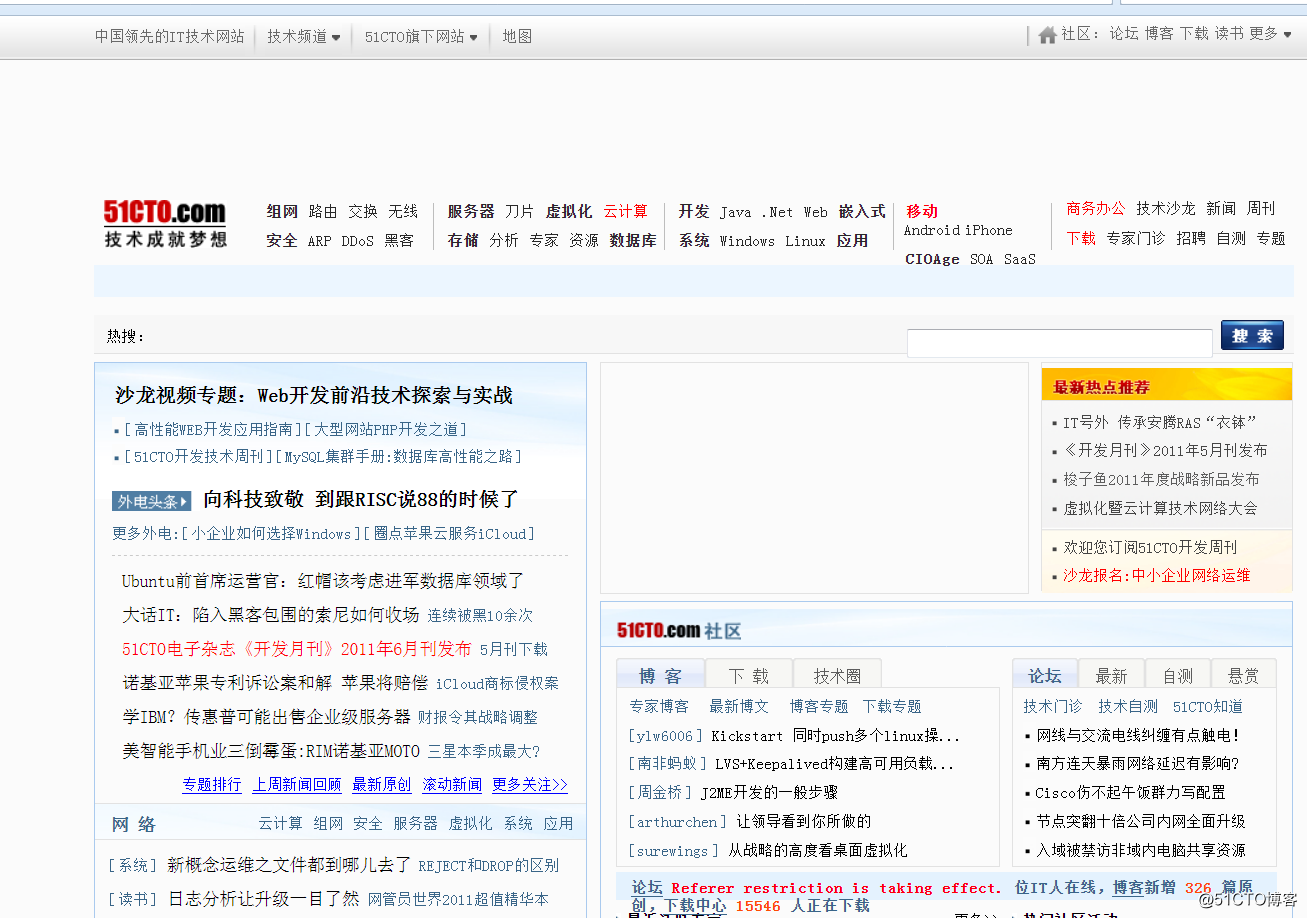Focus the search input field
This screenshot has width=1307, height=918.
(x=1059, y=343)
